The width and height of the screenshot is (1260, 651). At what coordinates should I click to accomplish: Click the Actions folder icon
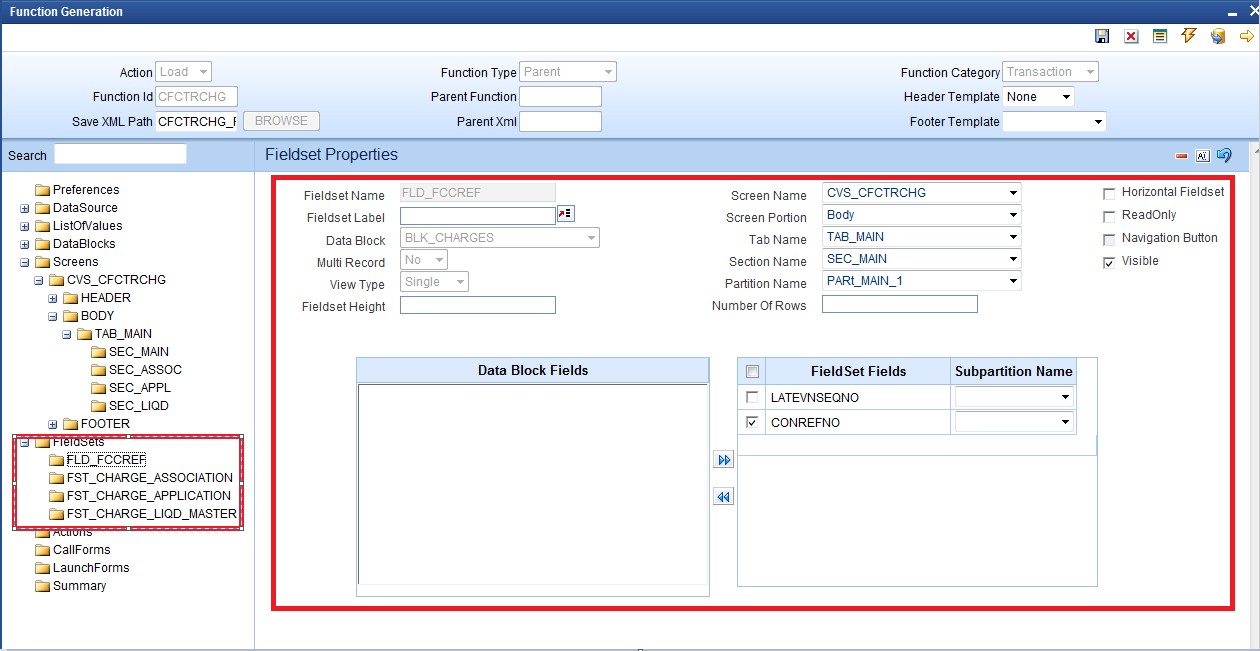point(42,532)
